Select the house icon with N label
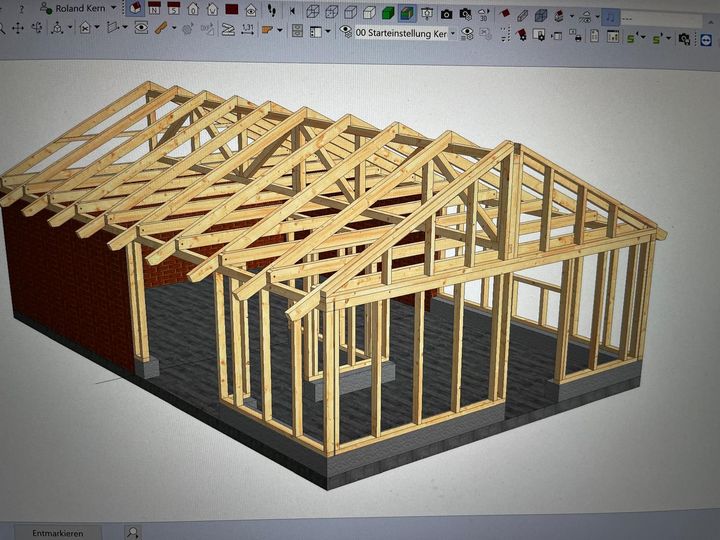The width and height of the screenshot is (720, 540). tap(155, 9)
